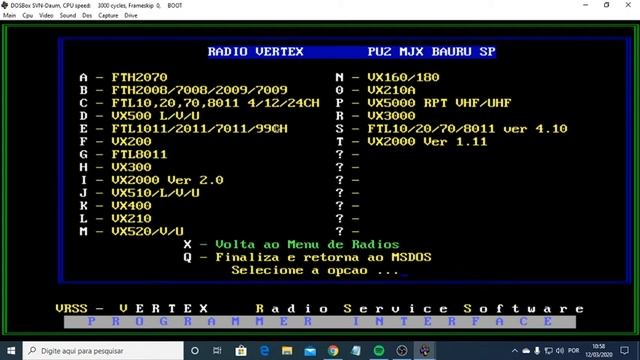
Task: Click the S - FTL10/20/70/8011 ver 4.10 option
Action: click(x=451, y=129)
